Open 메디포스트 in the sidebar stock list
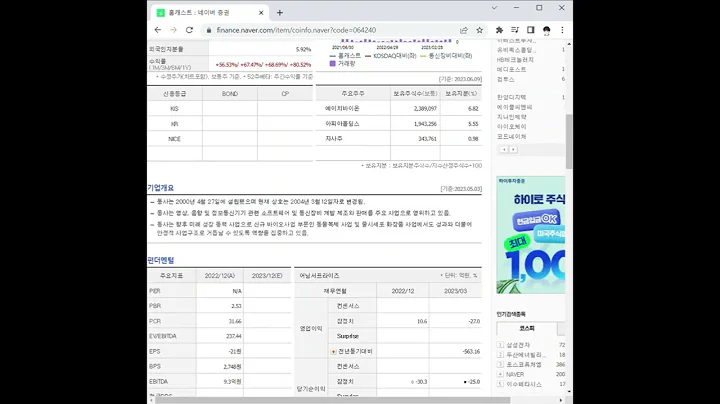The height and width of the screenshot is (404, 720). pyautogui.click(x=512, y=69)
